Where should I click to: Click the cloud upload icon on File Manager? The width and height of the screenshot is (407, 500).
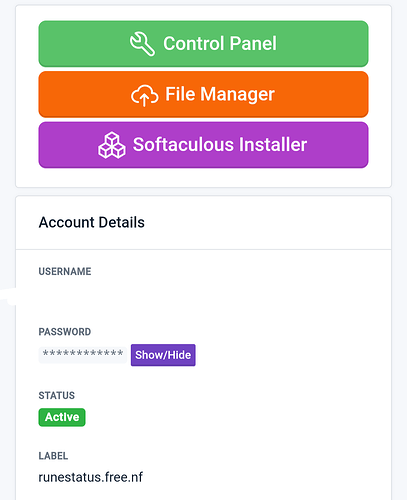tap(144, 95)
